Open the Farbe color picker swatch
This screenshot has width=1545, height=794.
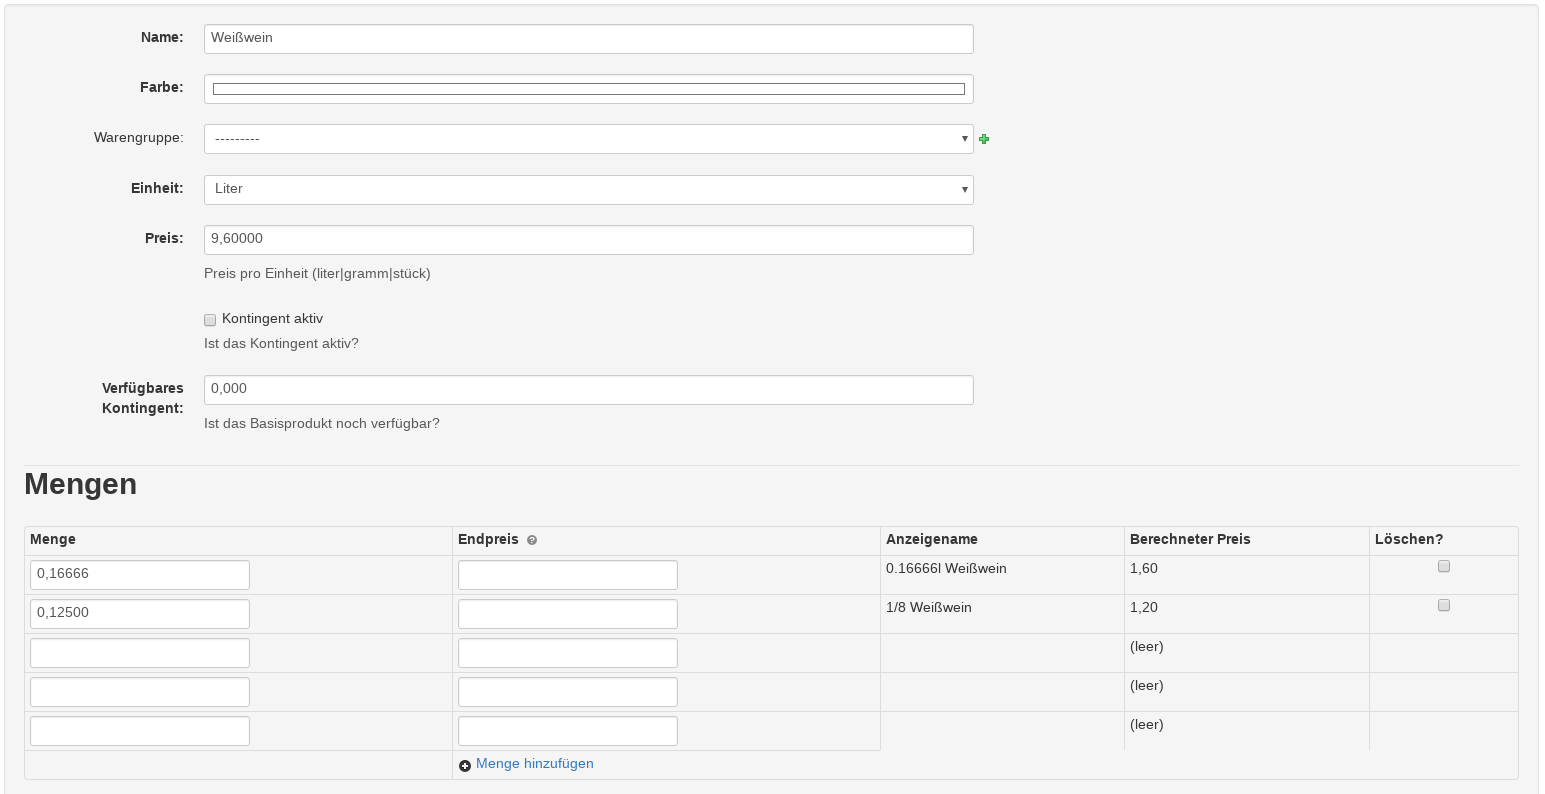[588, 89]
